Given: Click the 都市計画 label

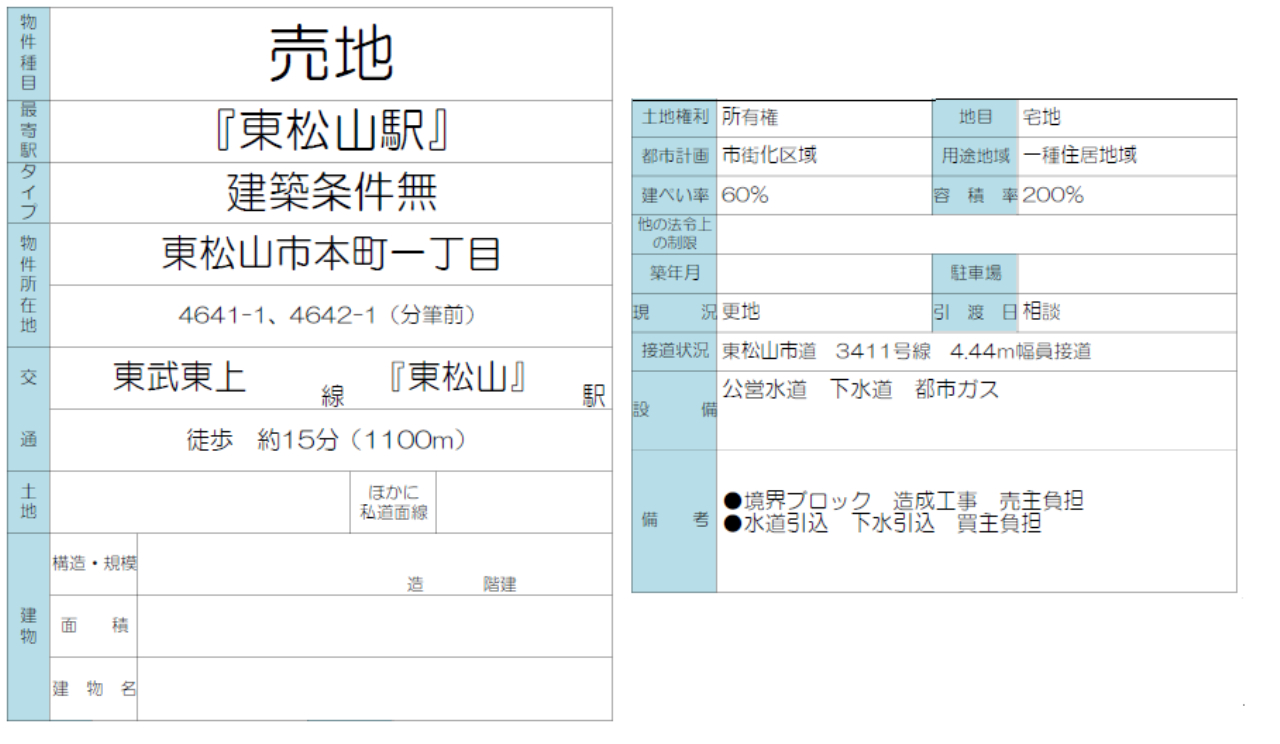Looking at the screenshot, I should tap(674, 157).
